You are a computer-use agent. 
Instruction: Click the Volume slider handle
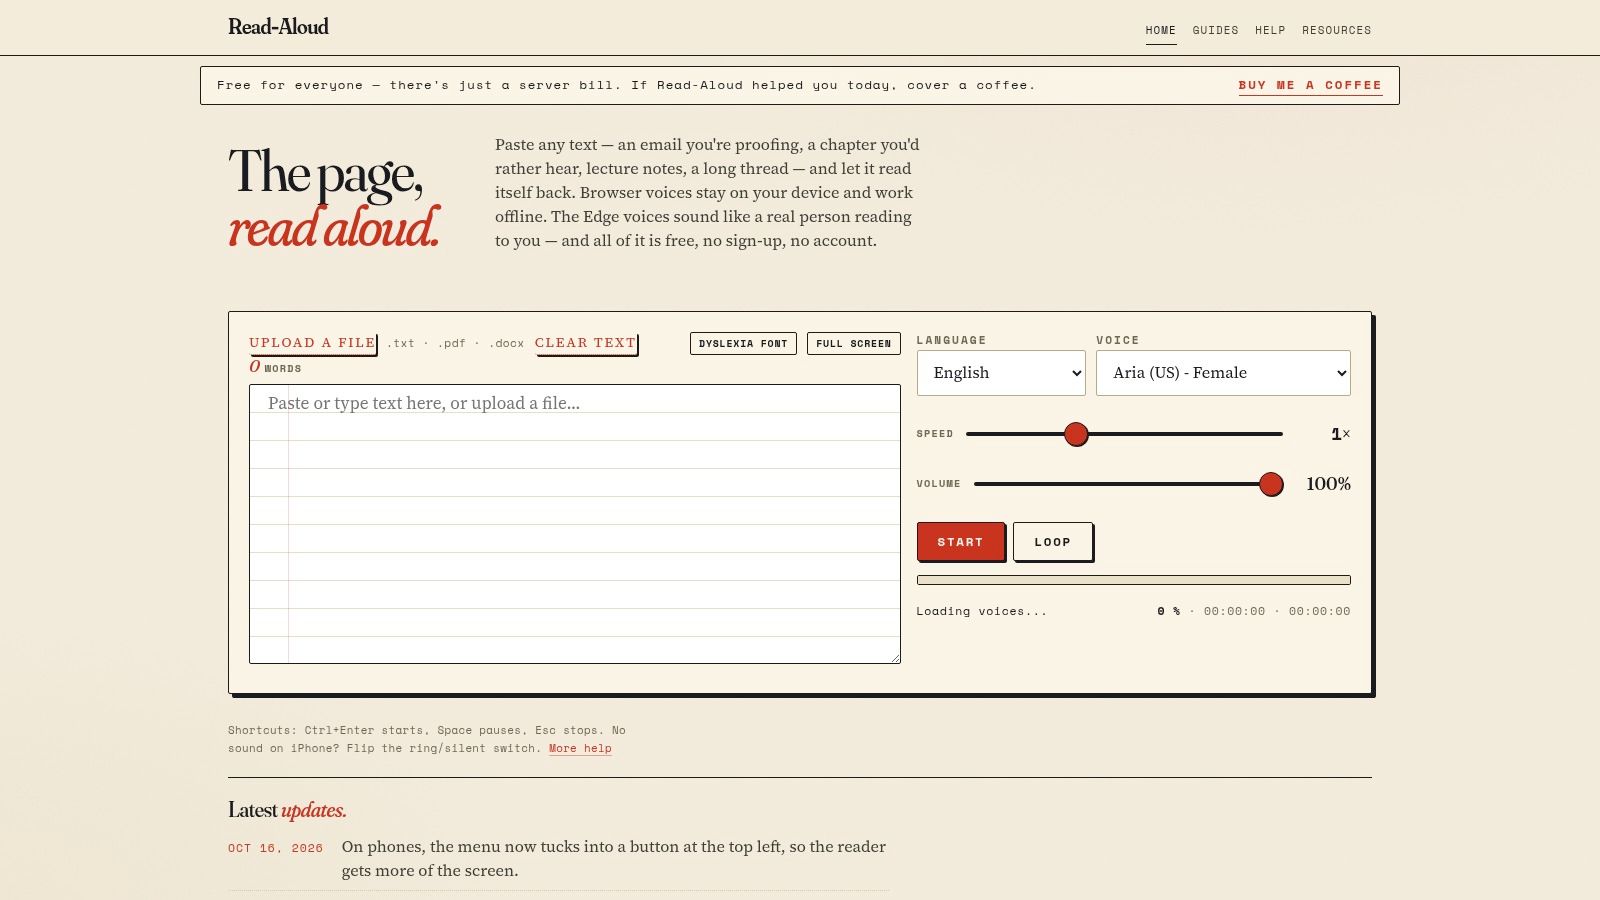[1271, 484]
